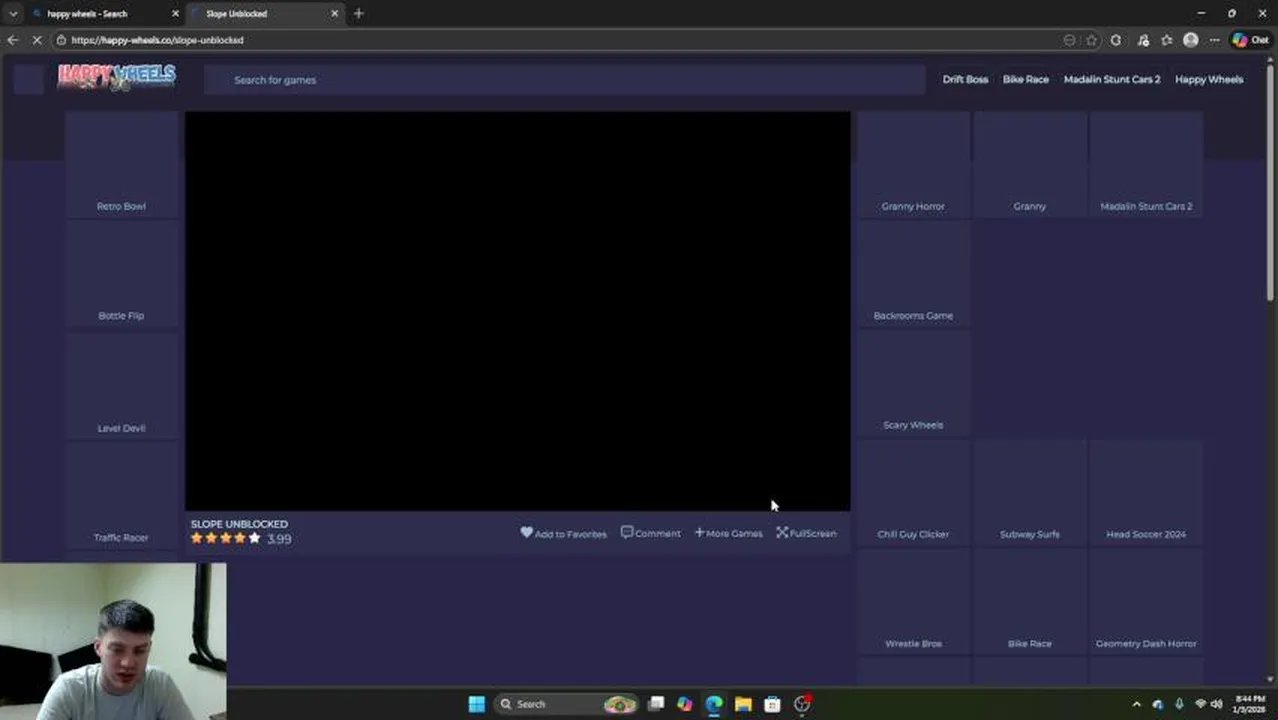1278x720 pixels.
Task: Open Bike Race in top menu
Action: [x=1026, y=79]
